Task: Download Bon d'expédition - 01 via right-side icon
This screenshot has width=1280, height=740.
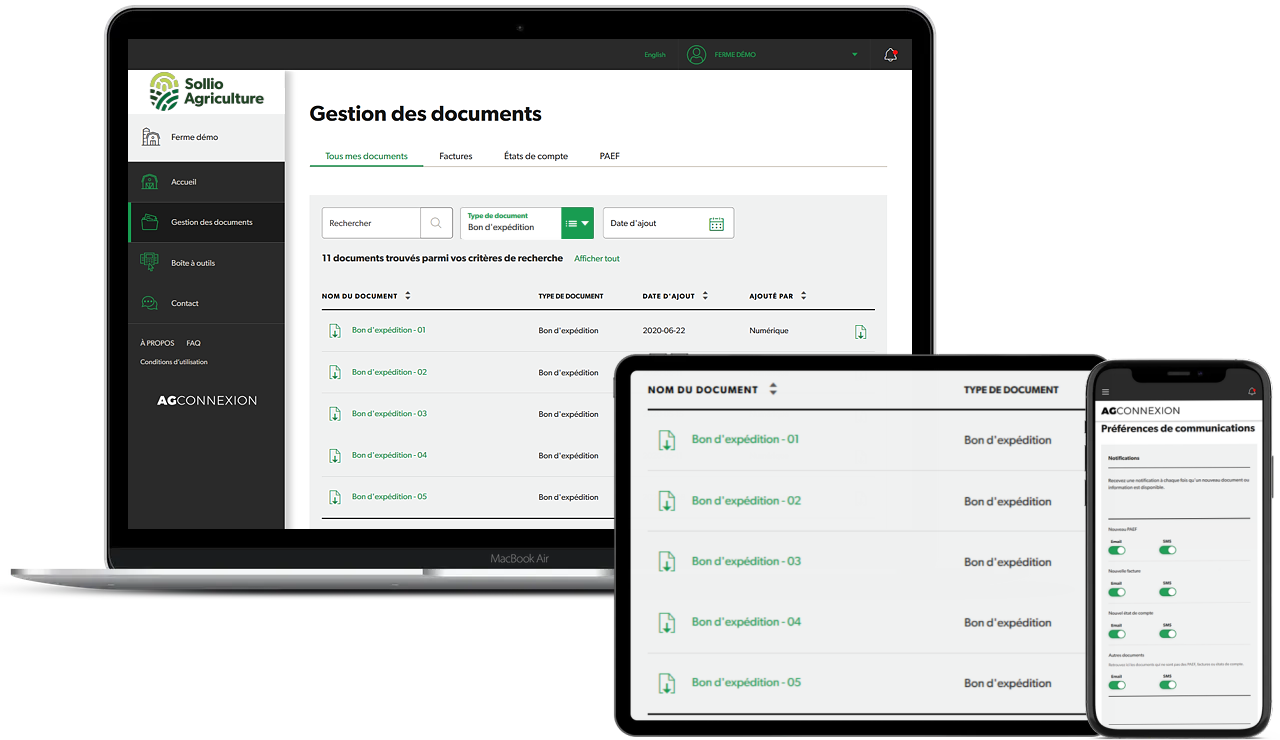Action: point(861,332)
